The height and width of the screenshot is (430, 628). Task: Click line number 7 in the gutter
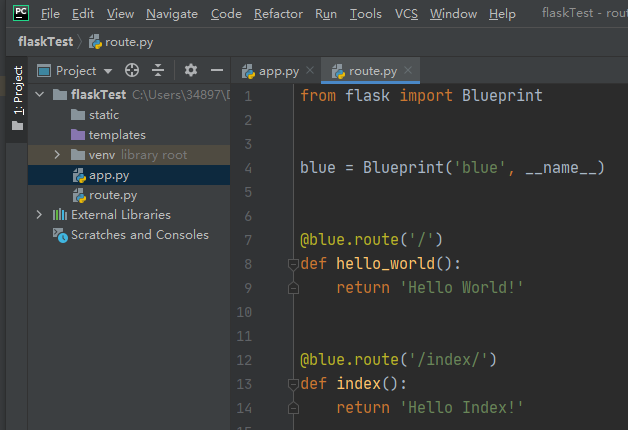tap(248, 240)
